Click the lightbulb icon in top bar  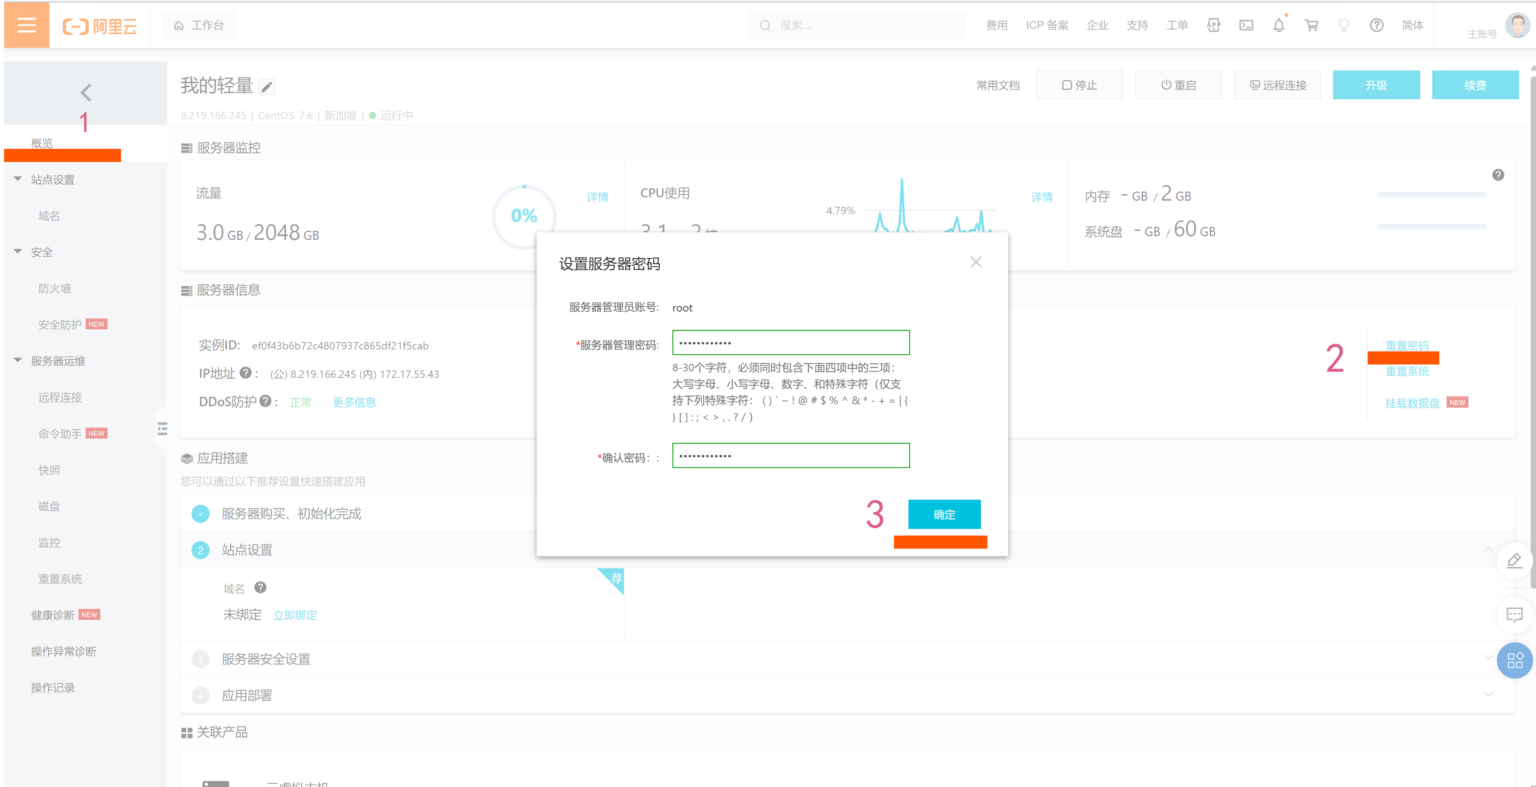[x=1344, y=24]
